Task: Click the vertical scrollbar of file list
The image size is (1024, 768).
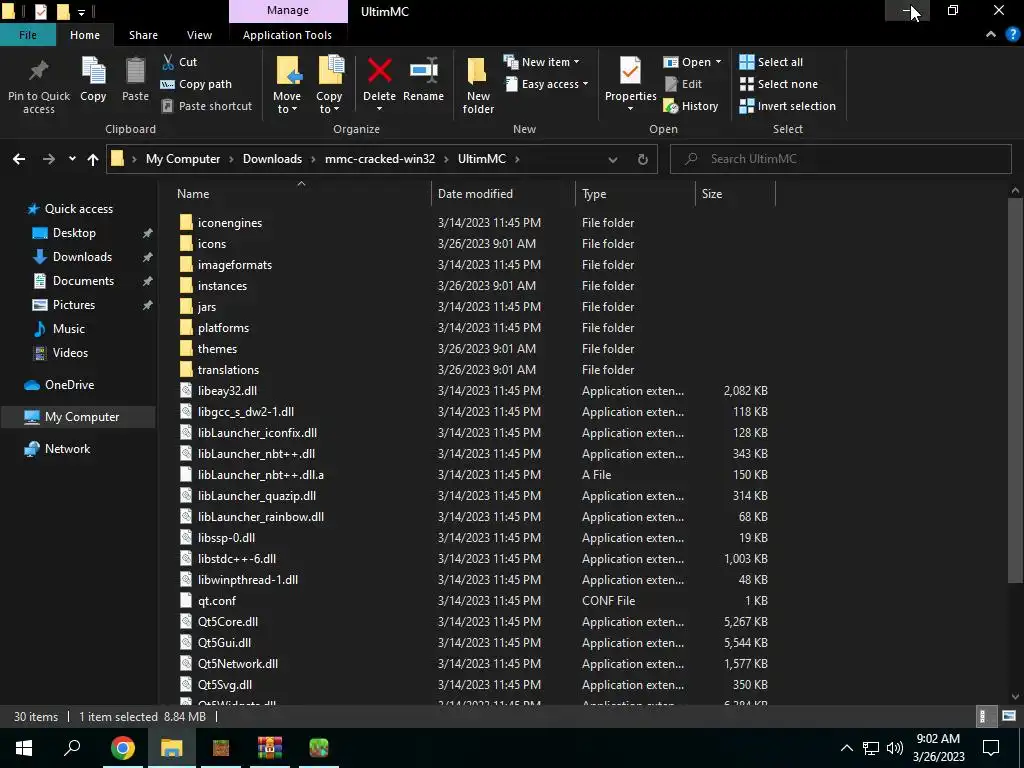Action: (1015, 390)
